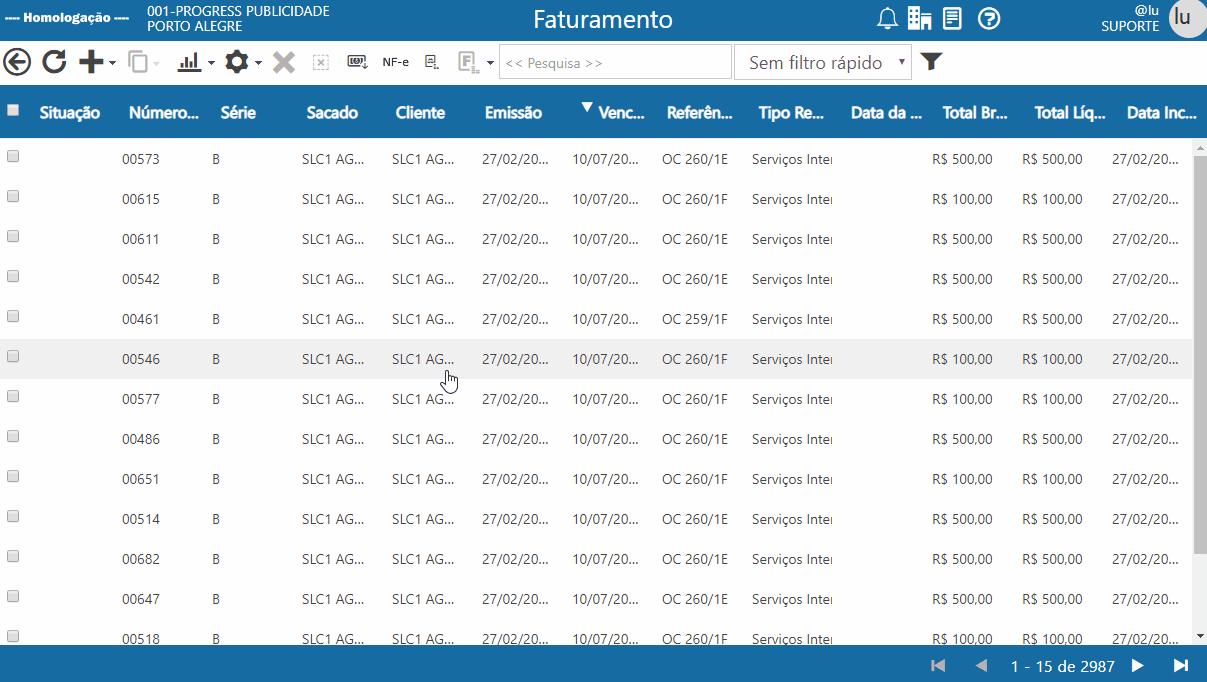The height and width of the screenshot is (682, 1207).
Task: Select the invoice number 00514 cell
Action: click(x=141, y=519)
